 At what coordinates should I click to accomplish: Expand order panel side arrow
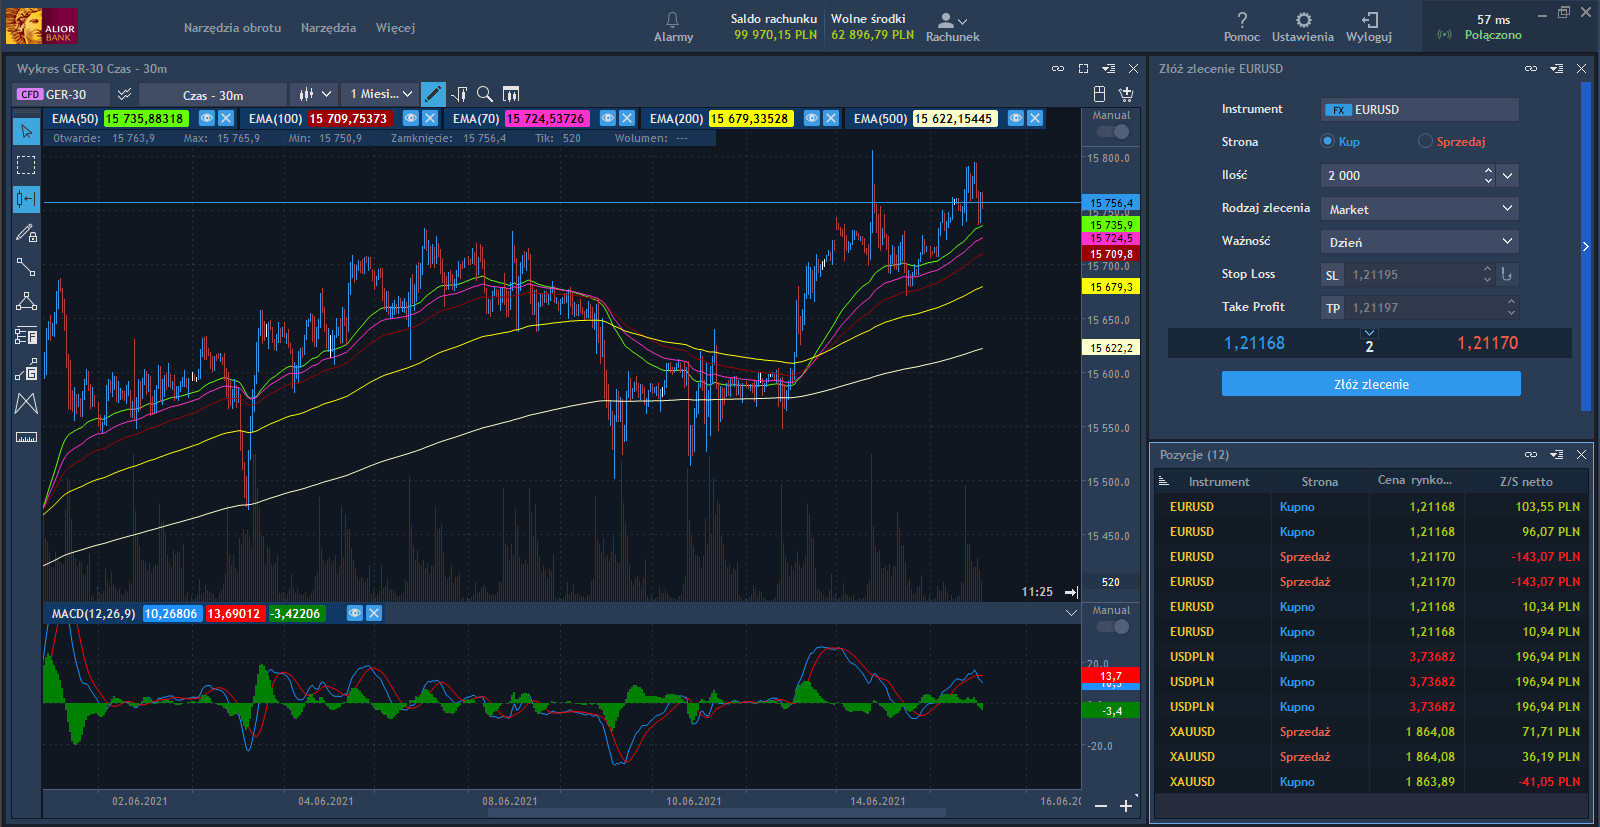point(1585,246)
